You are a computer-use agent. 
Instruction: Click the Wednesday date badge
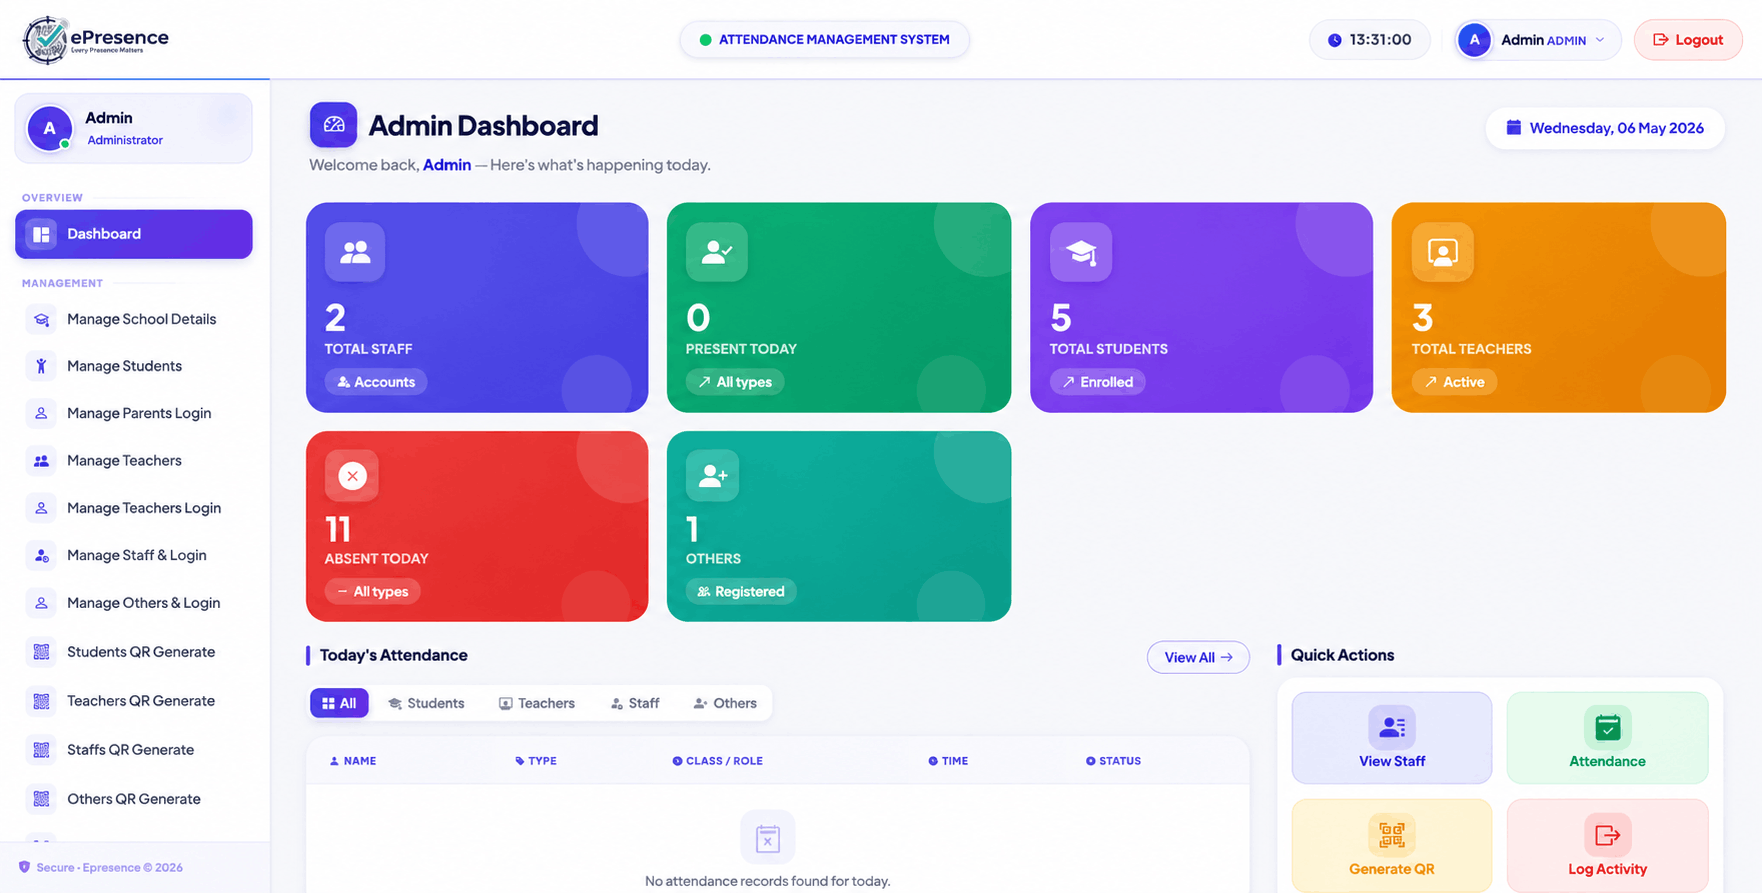coord(1605,128)
